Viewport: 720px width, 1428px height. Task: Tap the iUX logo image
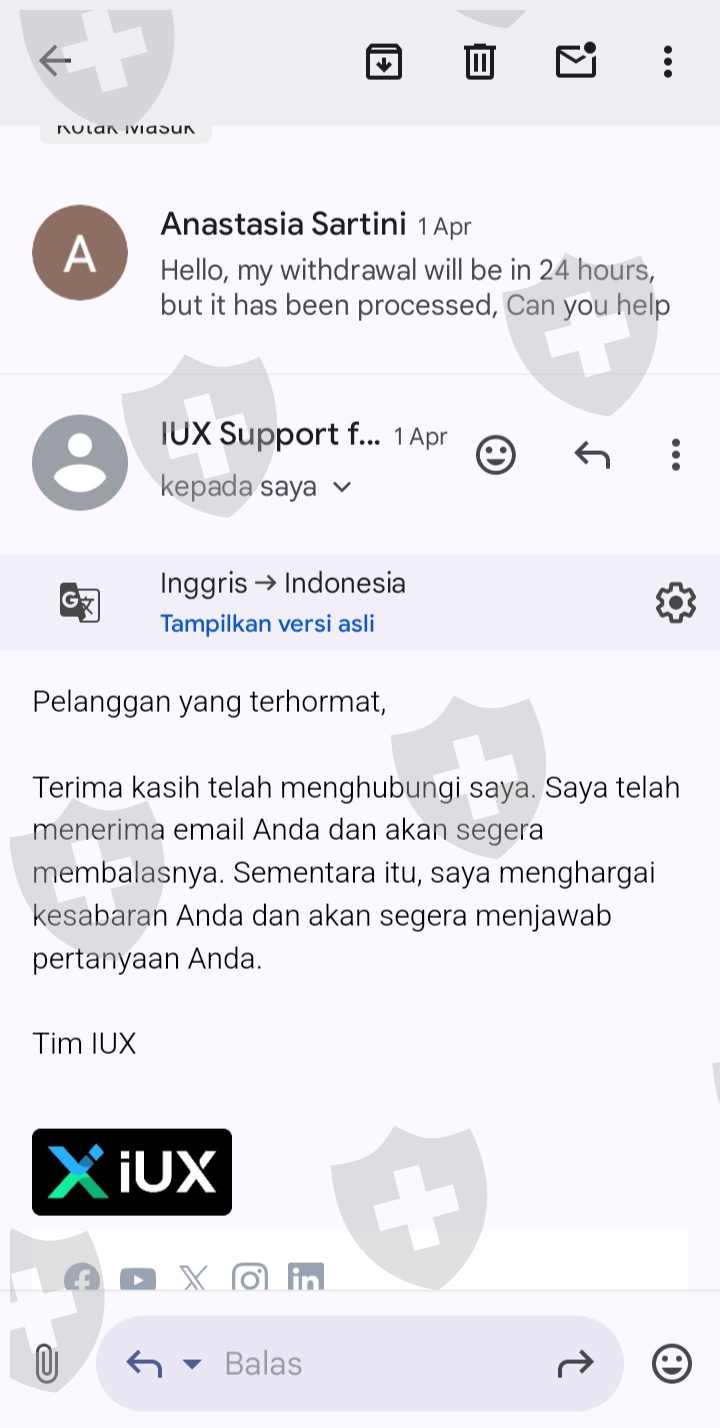[x=132, y=1172]
